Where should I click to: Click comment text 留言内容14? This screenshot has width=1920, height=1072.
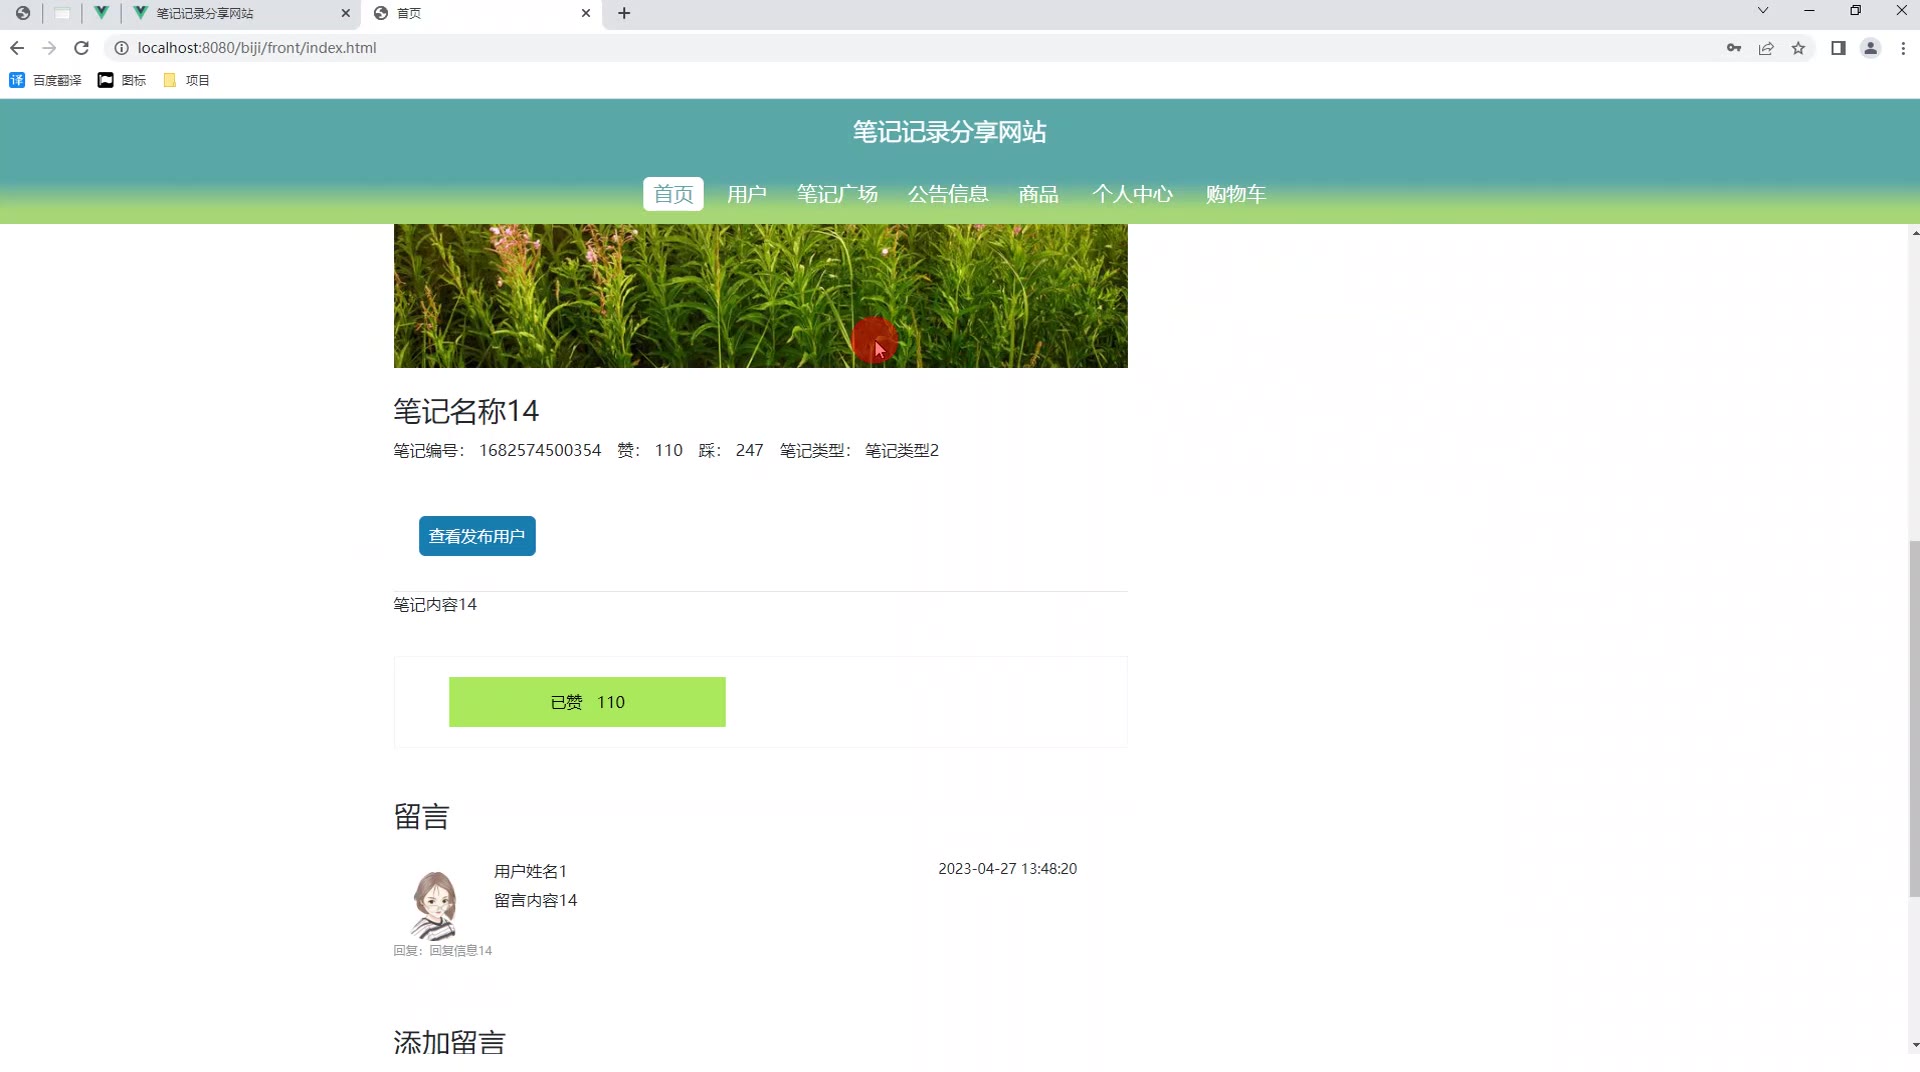pos(536,900)
